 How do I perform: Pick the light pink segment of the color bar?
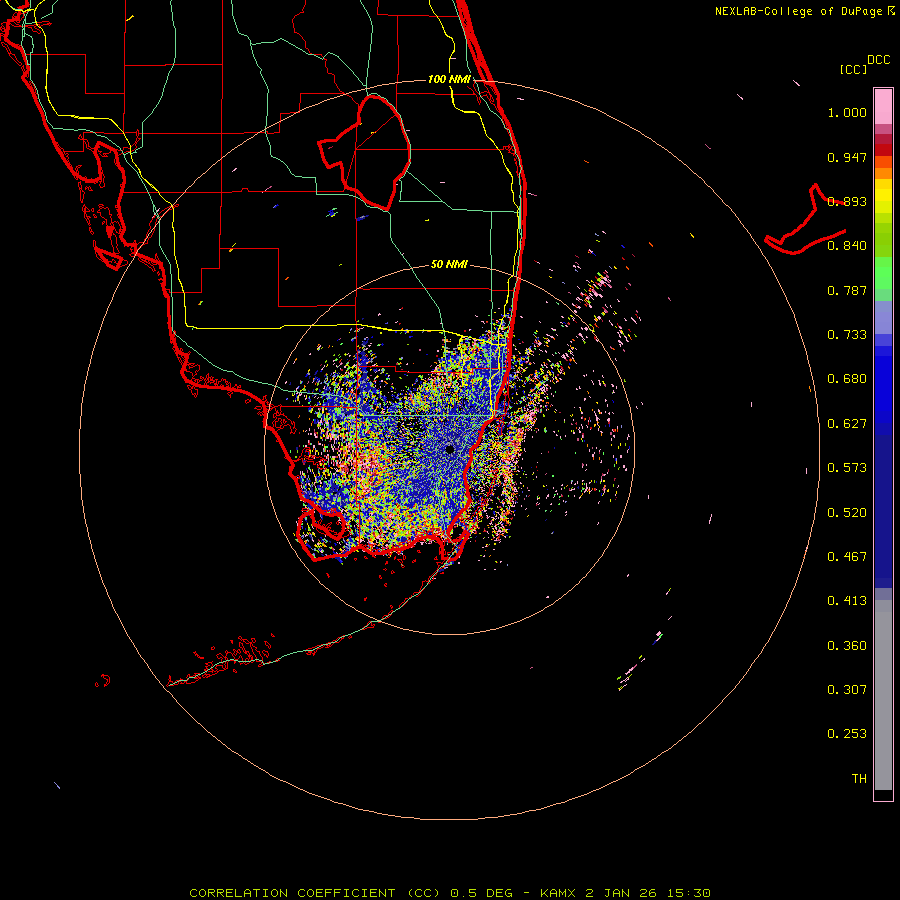(883, 107)
